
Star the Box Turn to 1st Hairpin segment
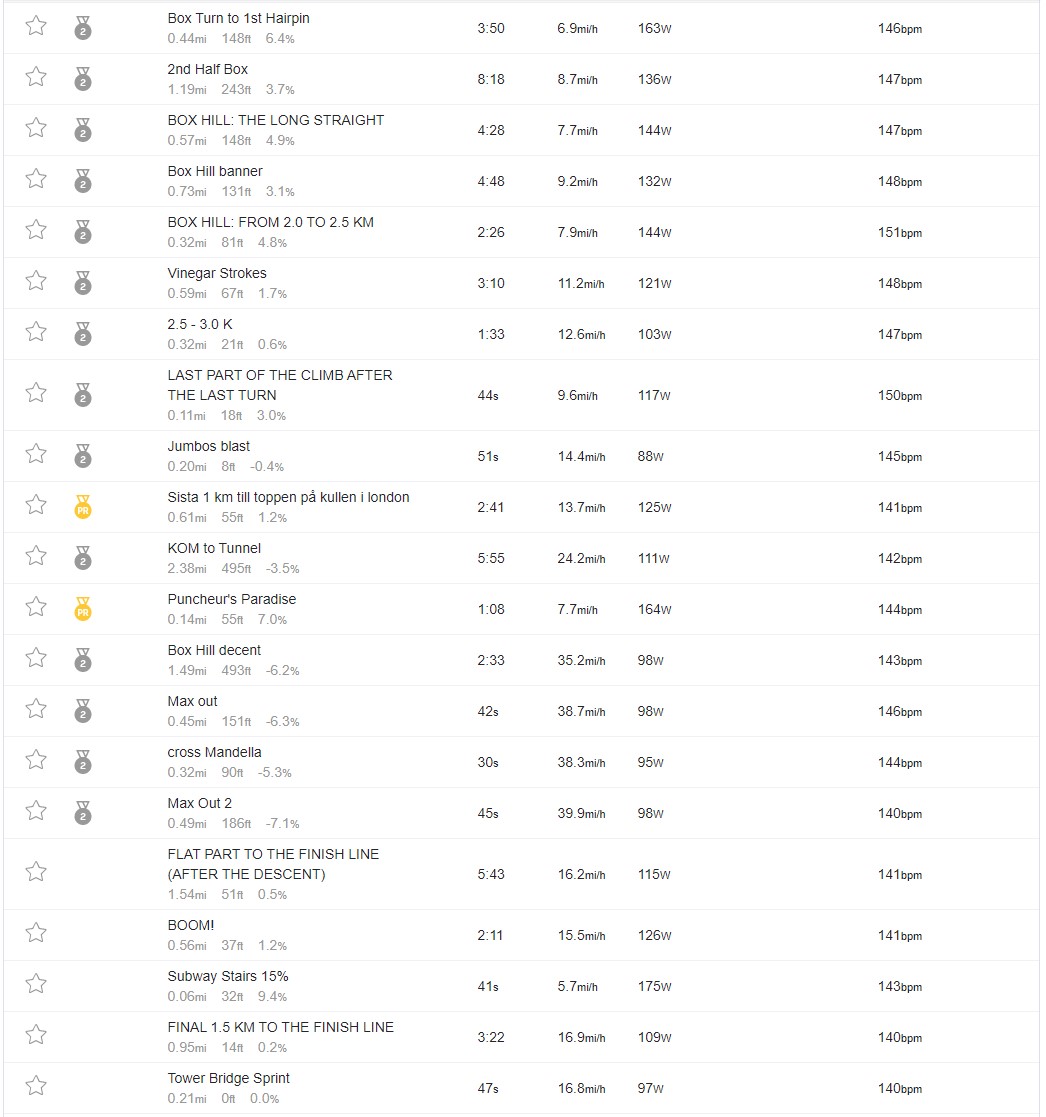coord(36,26)
